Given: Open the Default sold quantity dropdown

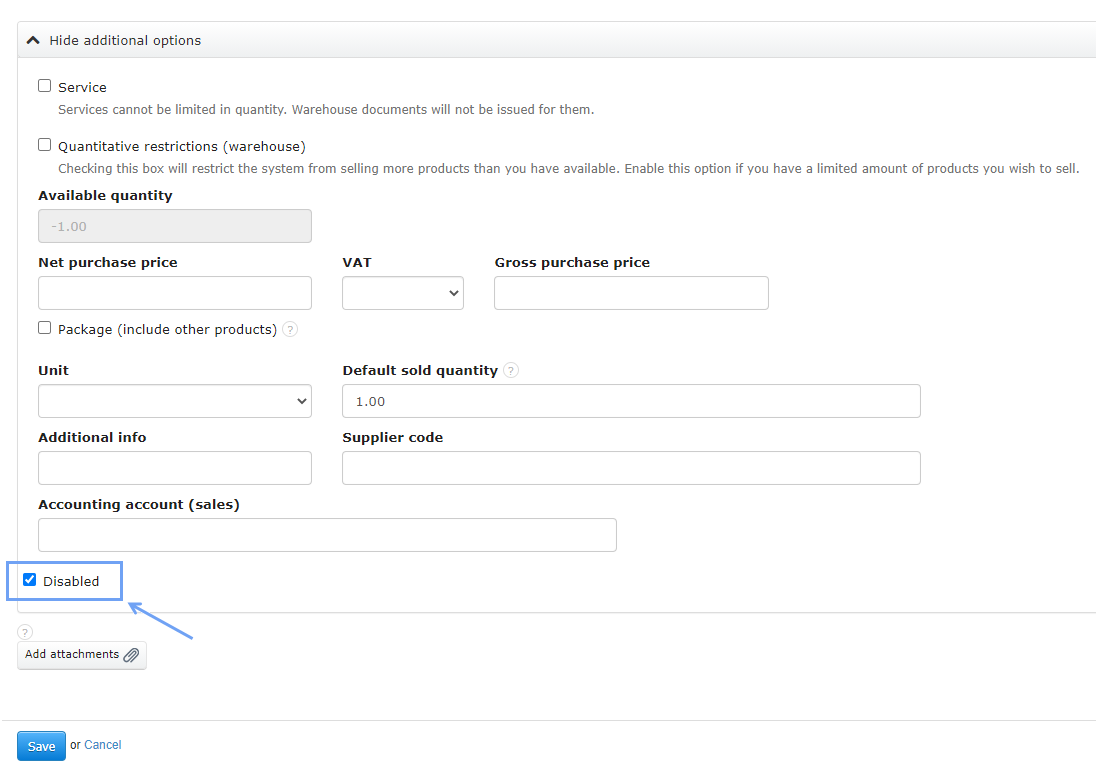Looking at the screenshot, I should tap(631, 400).
